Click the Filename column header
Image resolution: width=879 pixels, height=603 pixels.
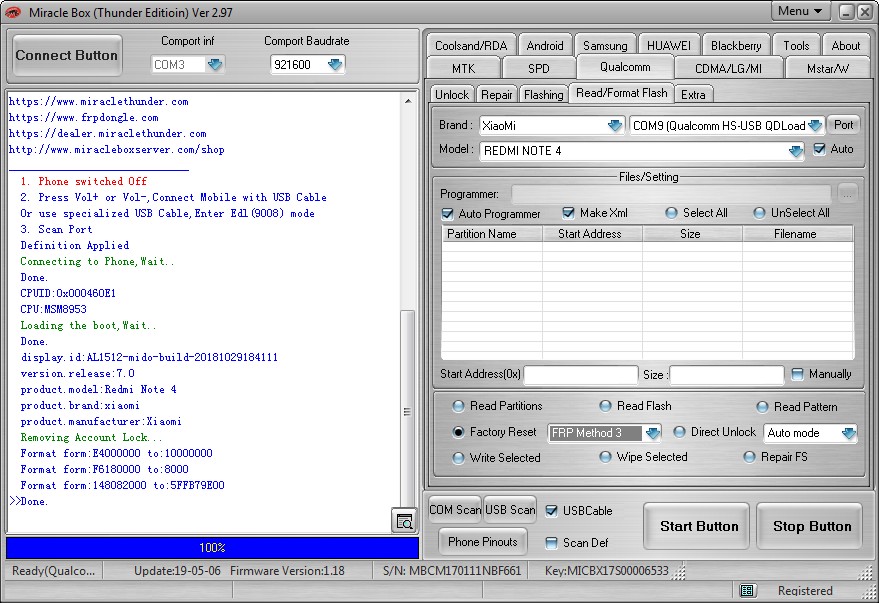(x=798, y=234)
